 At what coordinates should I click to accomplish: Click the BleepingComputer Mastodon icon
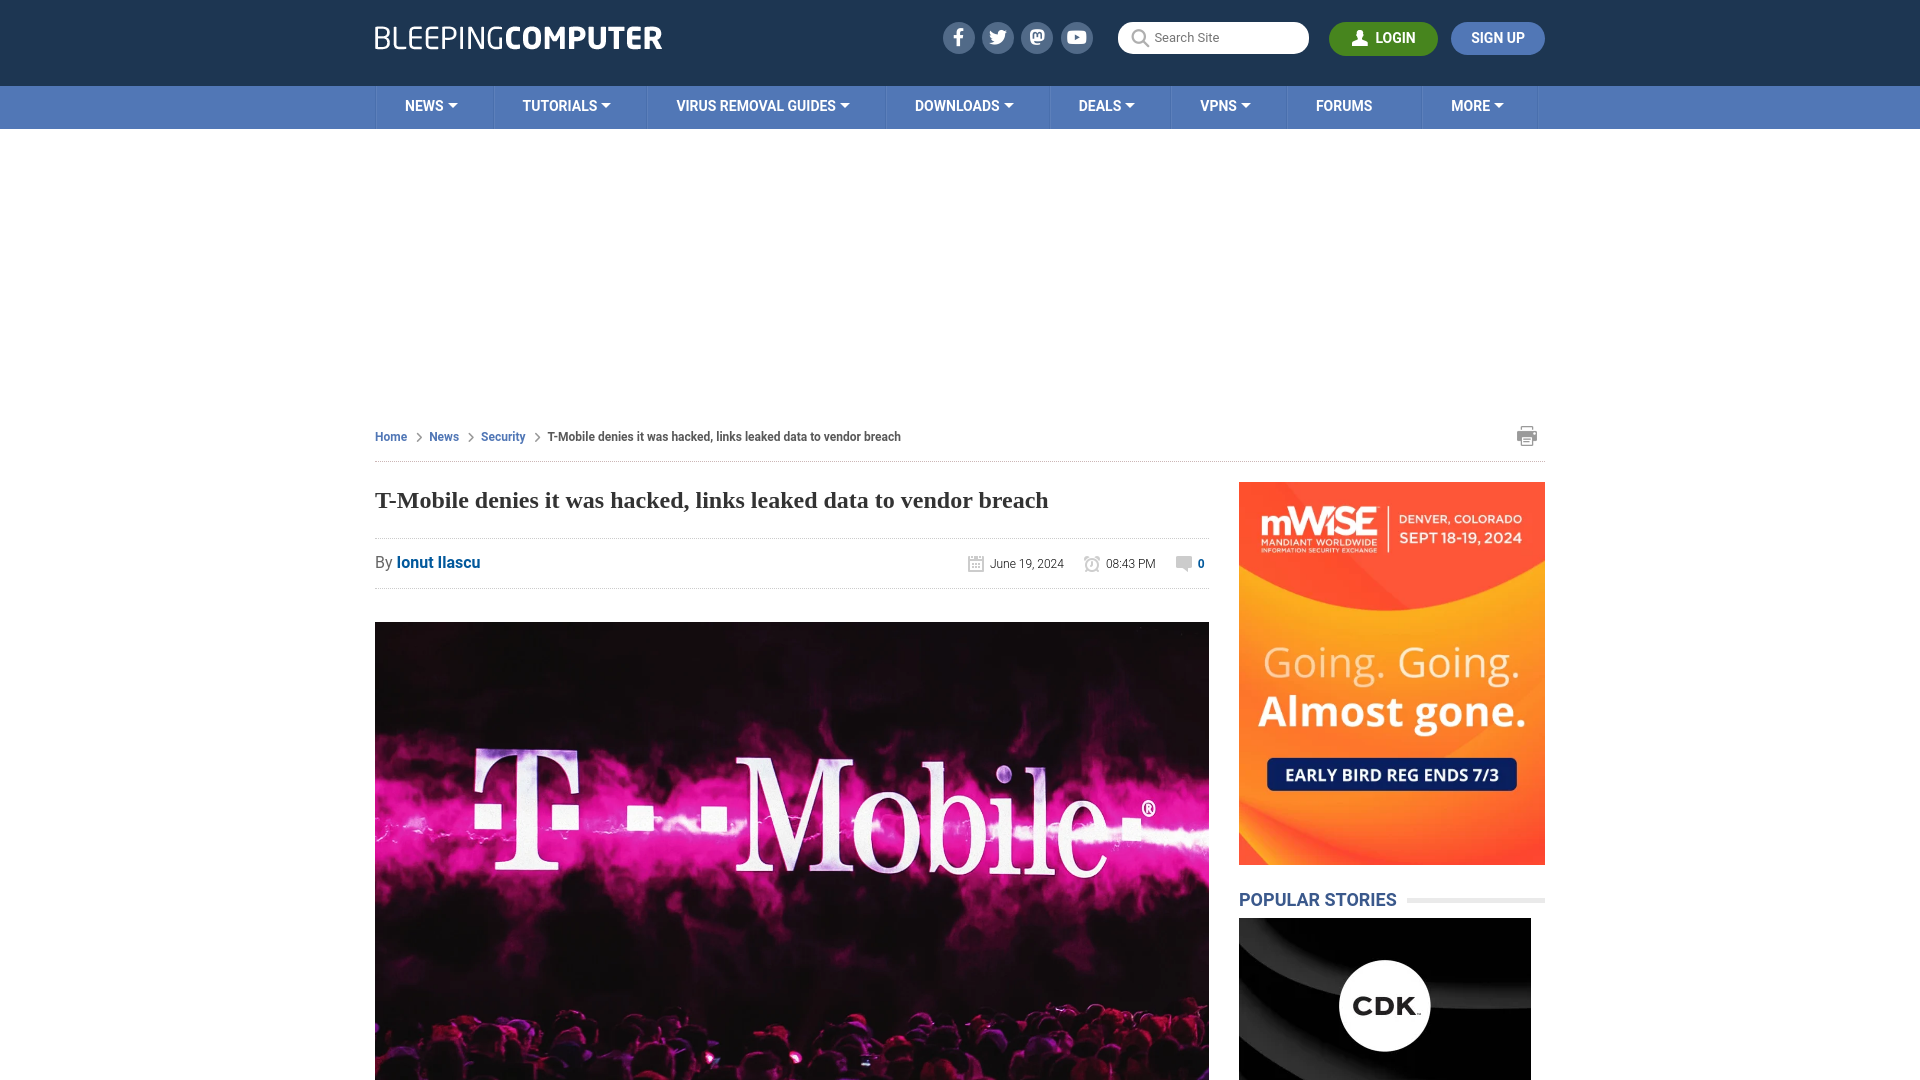click(x=1038, y=37)
